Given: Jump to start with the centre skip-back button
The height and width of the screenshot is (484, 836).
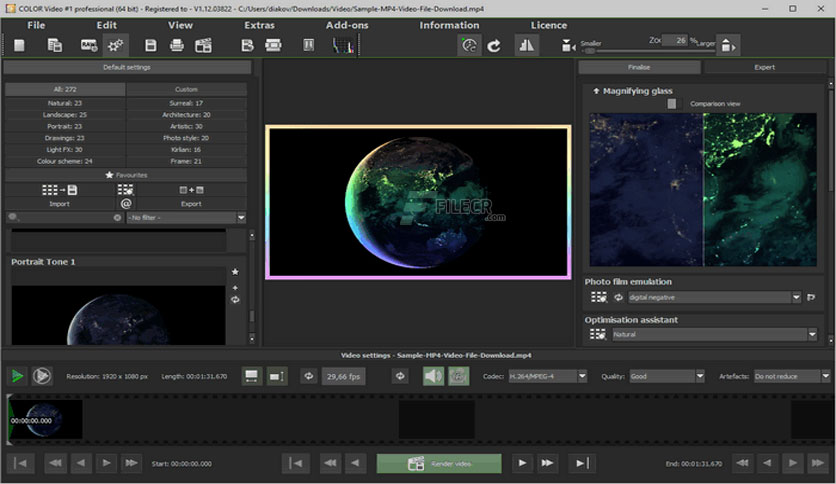Looking at the screenshot, I should [296, 463].
